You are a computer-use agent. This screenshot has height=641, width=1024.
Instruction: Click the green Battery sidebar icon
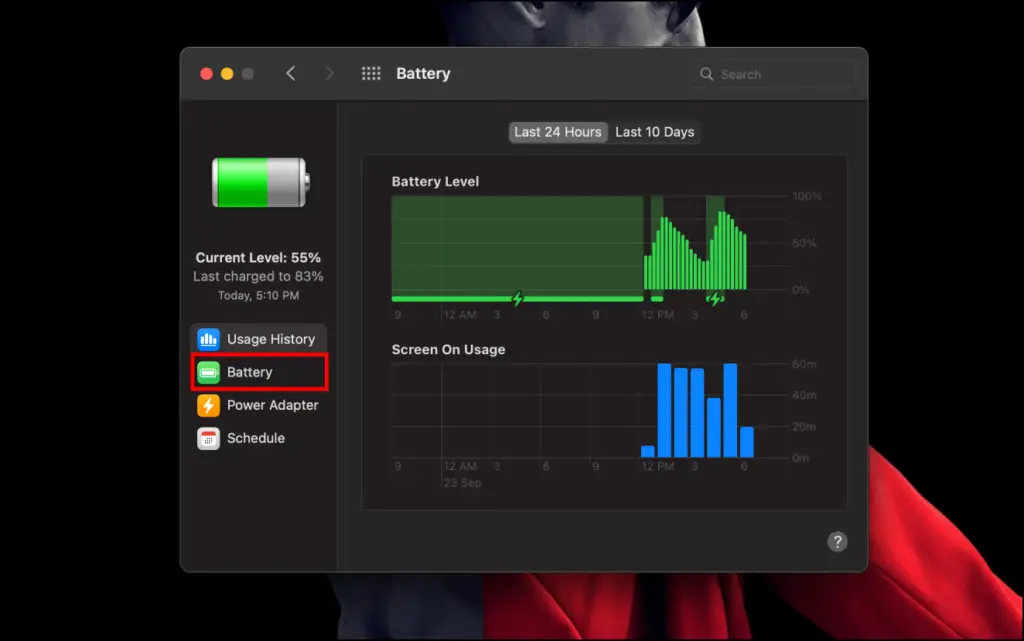point(208,373)
